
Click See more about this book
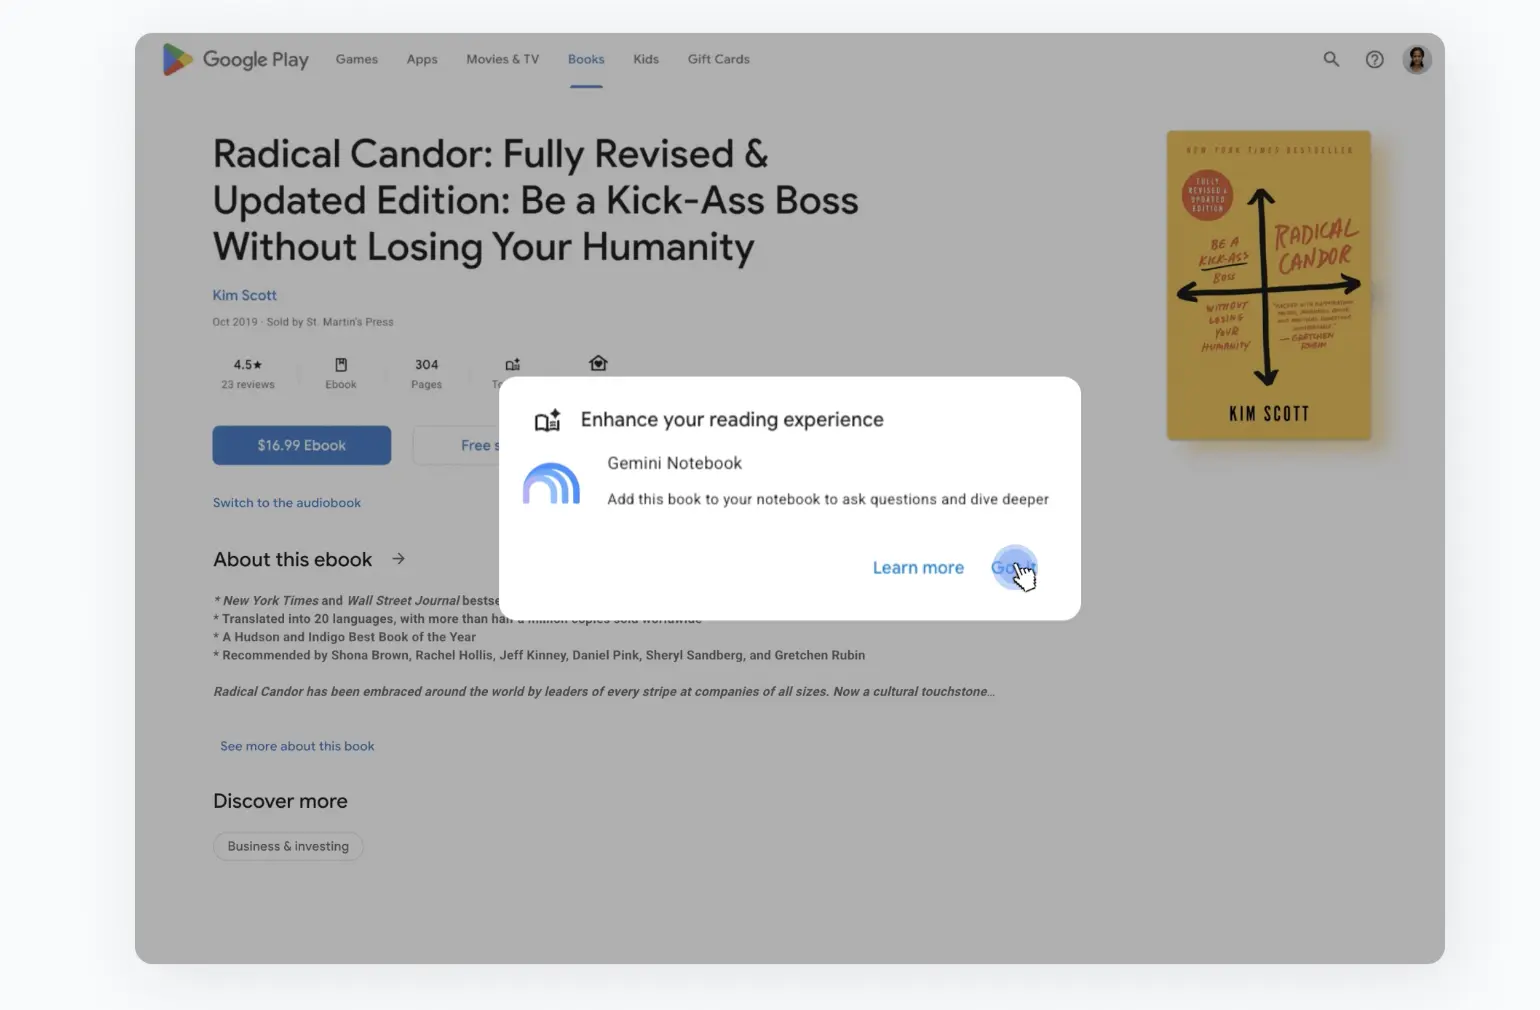pos(297,746)
